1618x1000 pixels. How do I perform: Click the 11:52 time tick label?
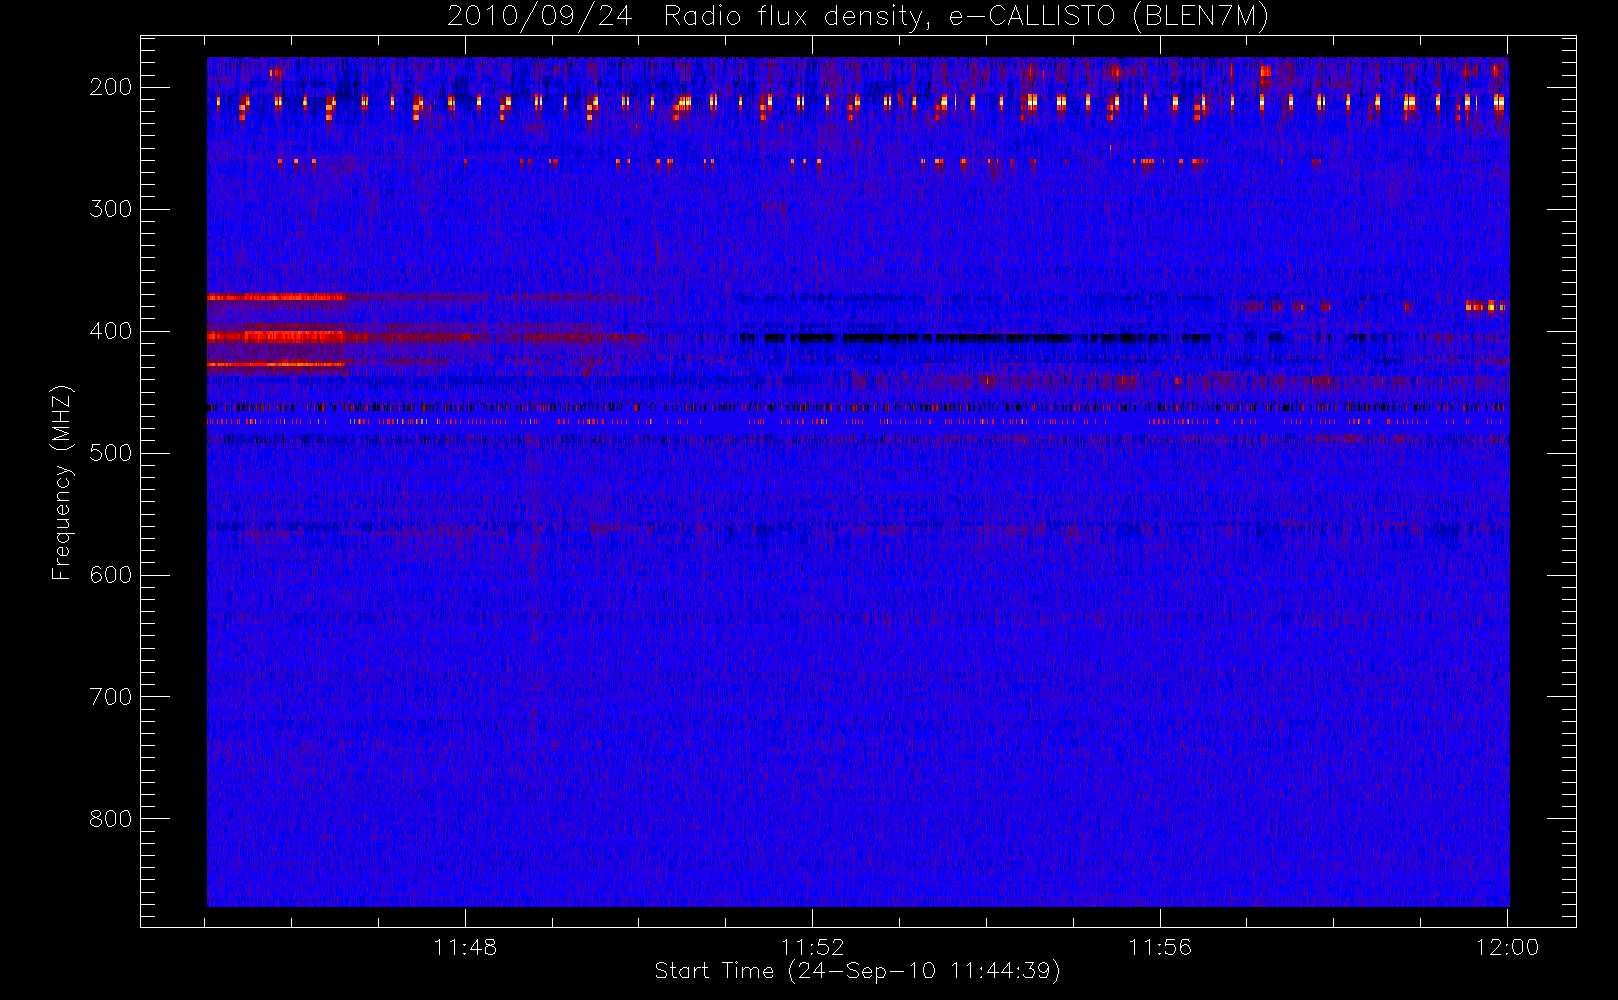pos(812,947)
